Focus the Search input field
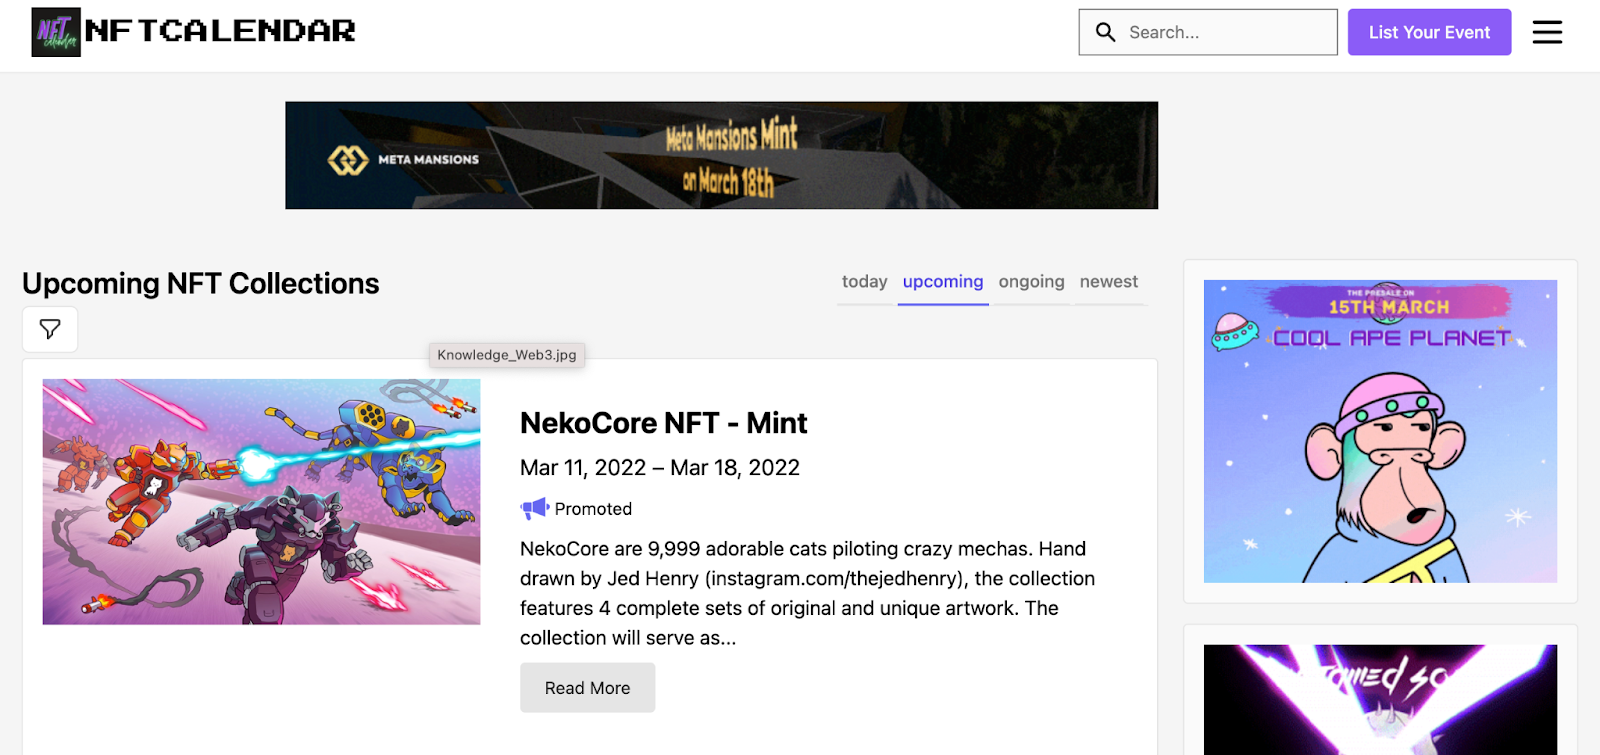Screen dimensions: 1600x755 1208,32
